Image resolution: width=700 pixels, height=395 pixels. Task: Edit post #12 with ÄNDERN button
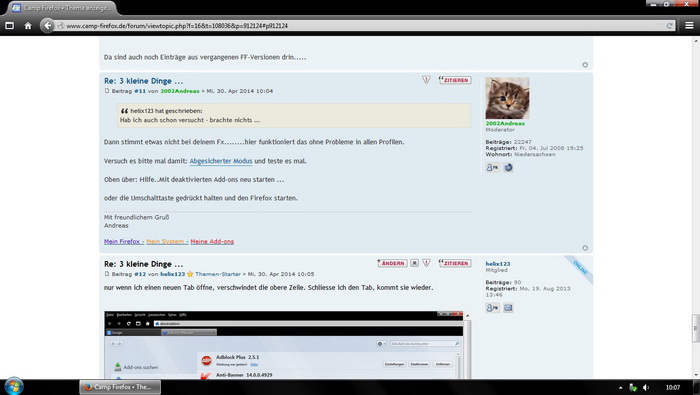click(392, 263)
